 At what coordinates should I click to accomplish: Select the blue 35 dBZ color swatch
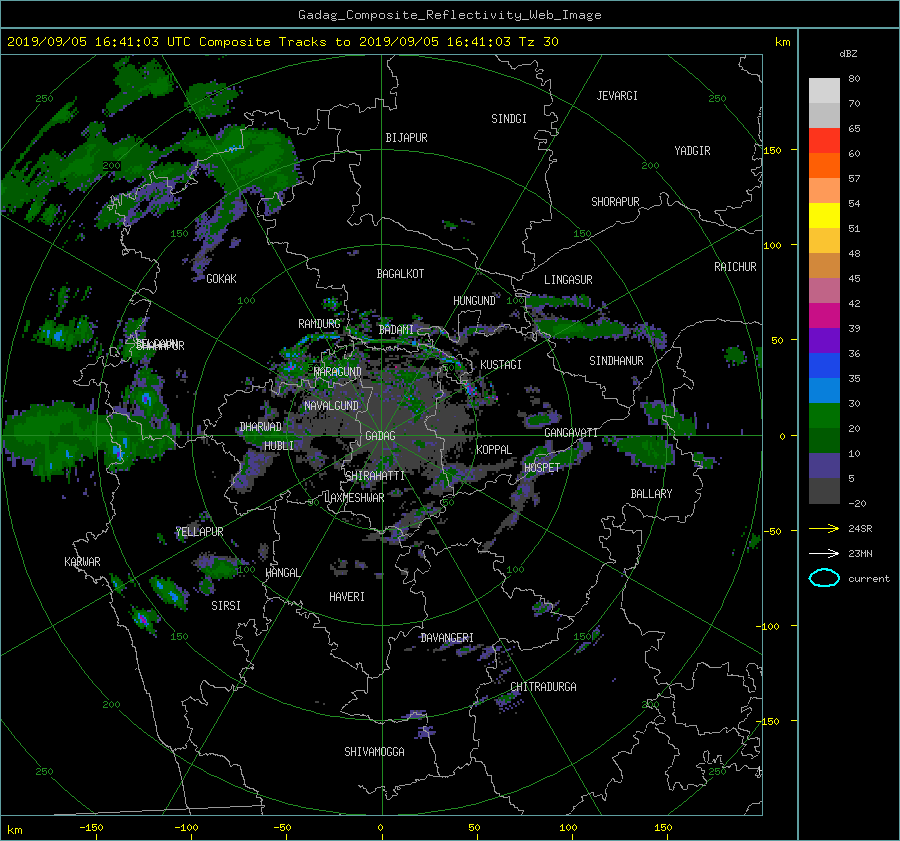824,366
